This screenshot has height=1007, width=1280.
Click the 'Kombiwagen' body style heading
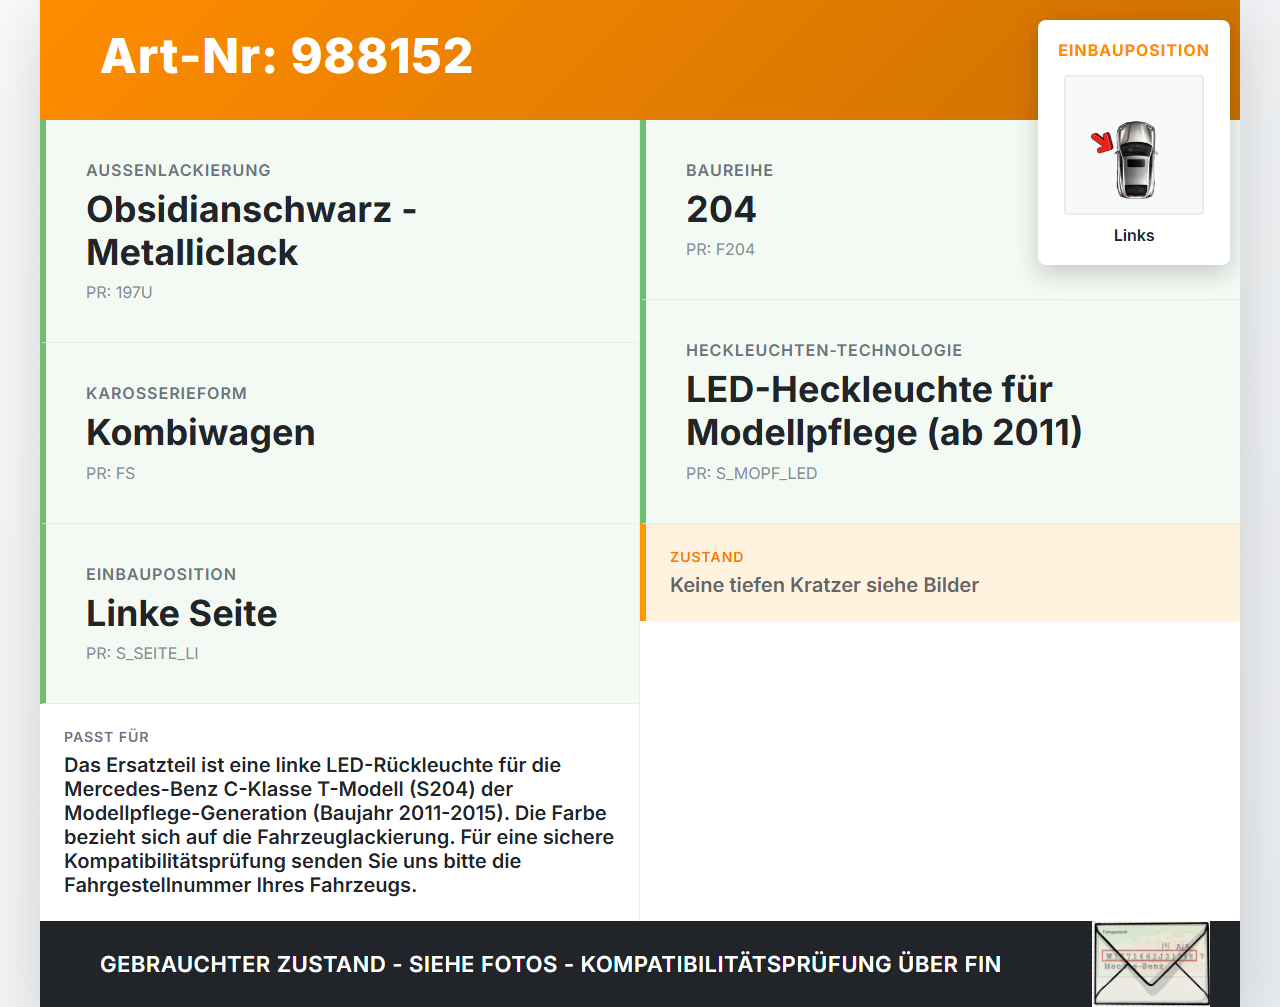pyautogui.click(x=201, y=432)
